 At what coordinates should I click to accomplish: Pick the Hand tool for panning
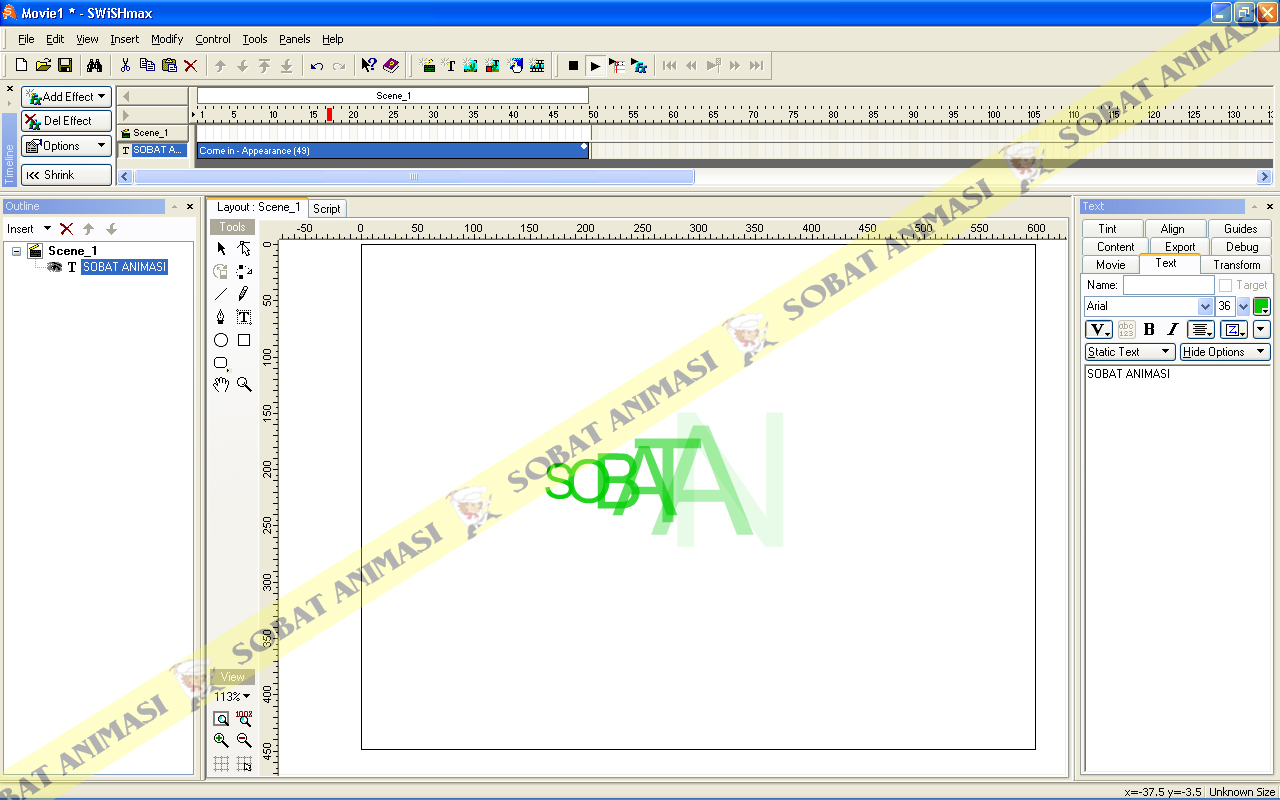click(x=222, y=383)
